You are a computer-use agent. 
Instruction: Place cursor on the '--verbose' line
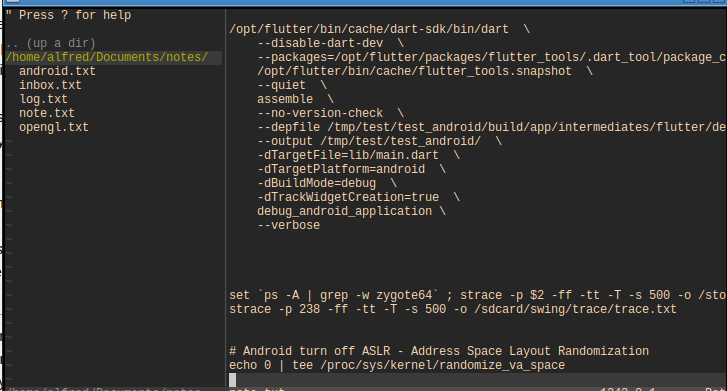[288, 225]
